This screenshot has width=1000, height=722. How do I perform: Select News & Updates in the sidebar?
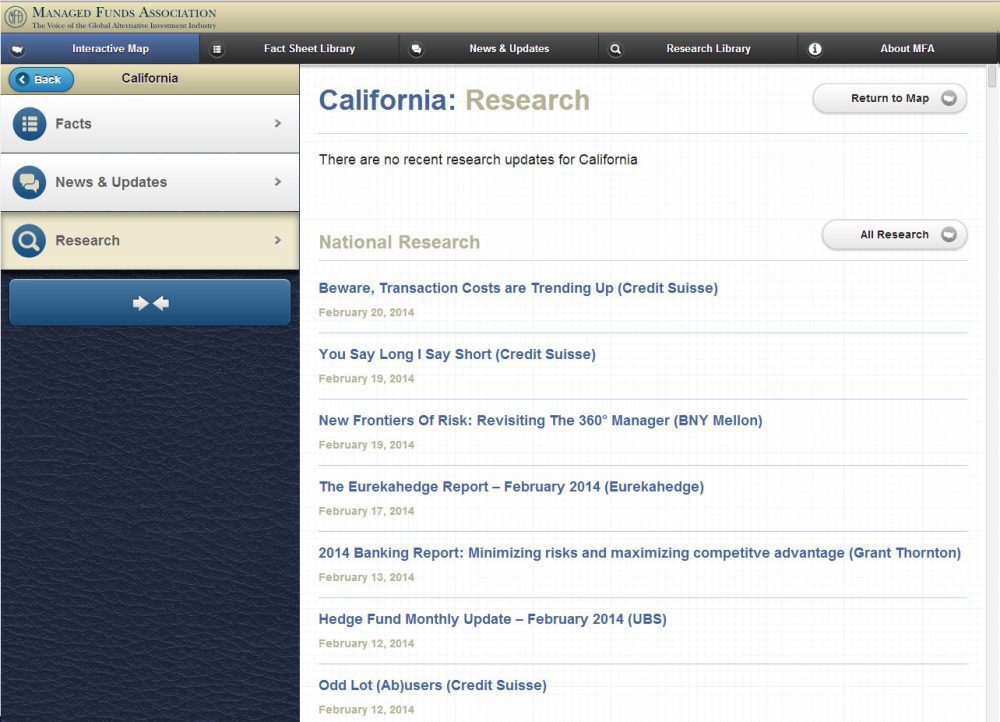coord(150,182)
